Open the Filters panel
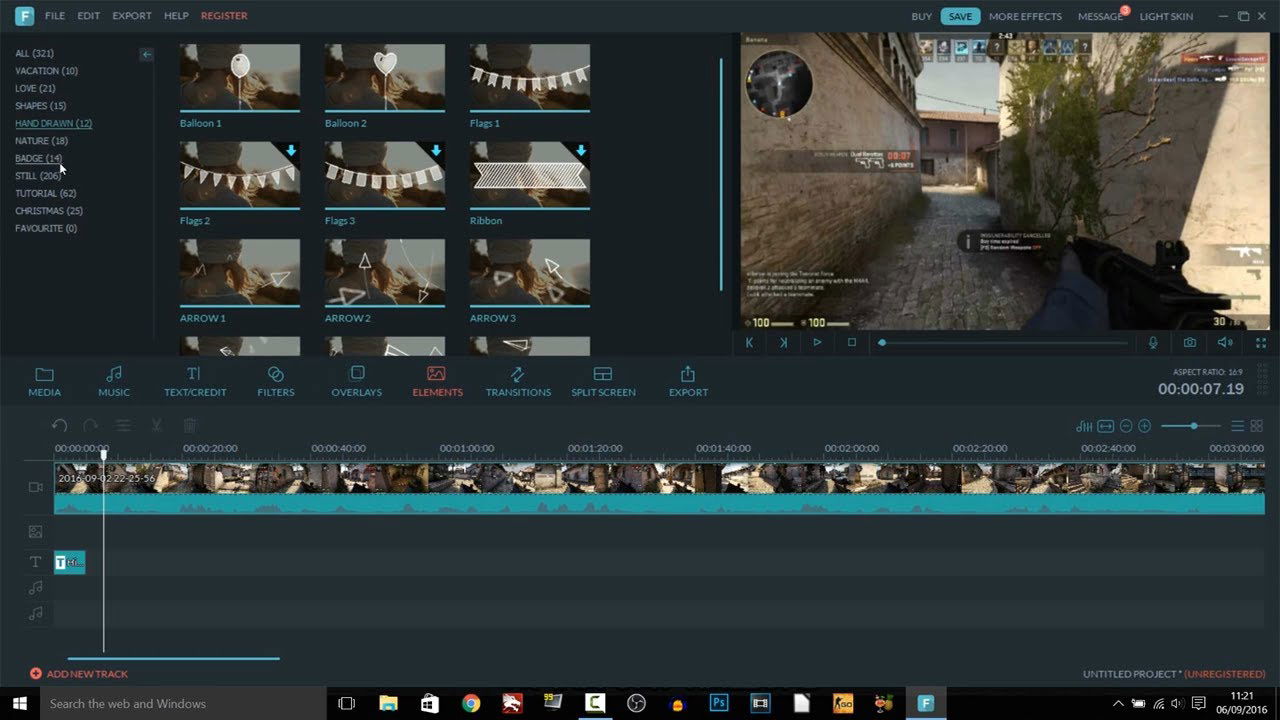Screen dimensions: 1280x720 point(276,381)
